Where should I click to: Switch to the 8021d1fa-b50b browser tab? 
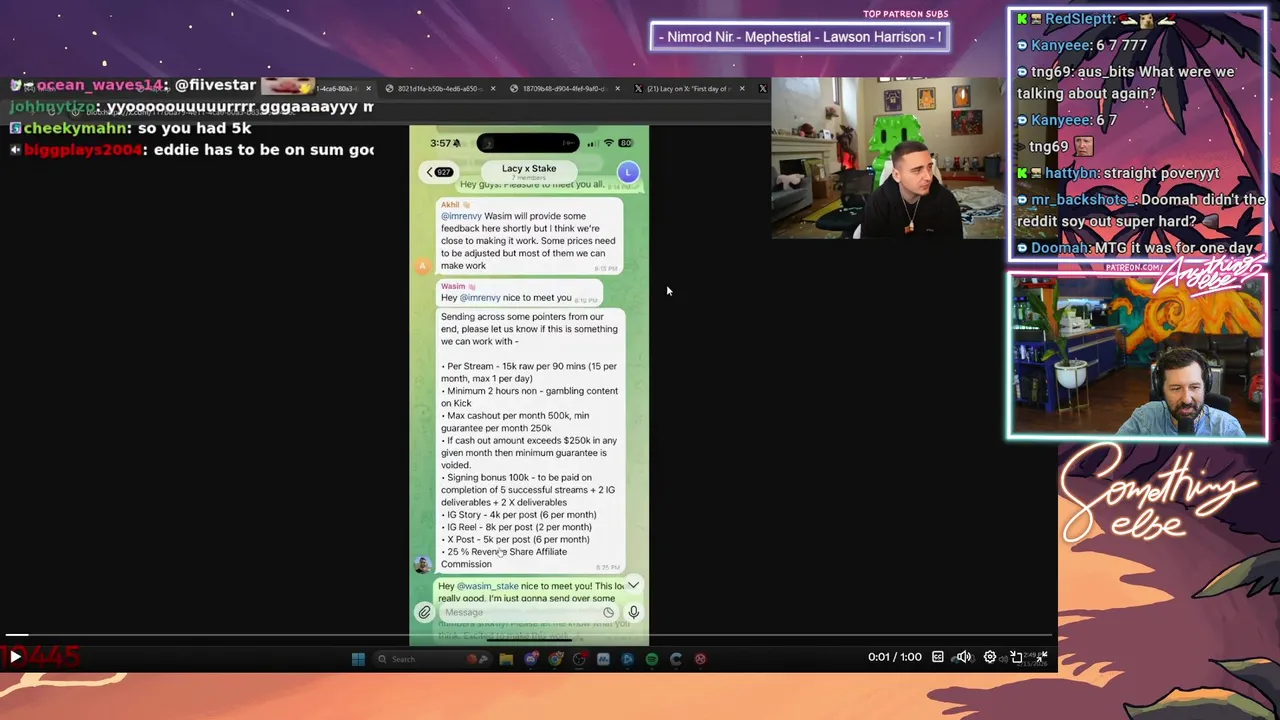point(440,88)
